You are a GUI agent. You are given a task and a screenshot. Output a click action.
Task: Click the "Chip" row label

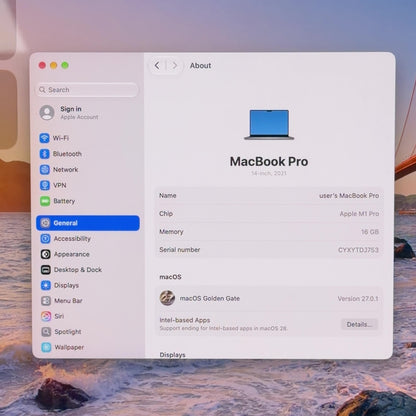(166, 214)
